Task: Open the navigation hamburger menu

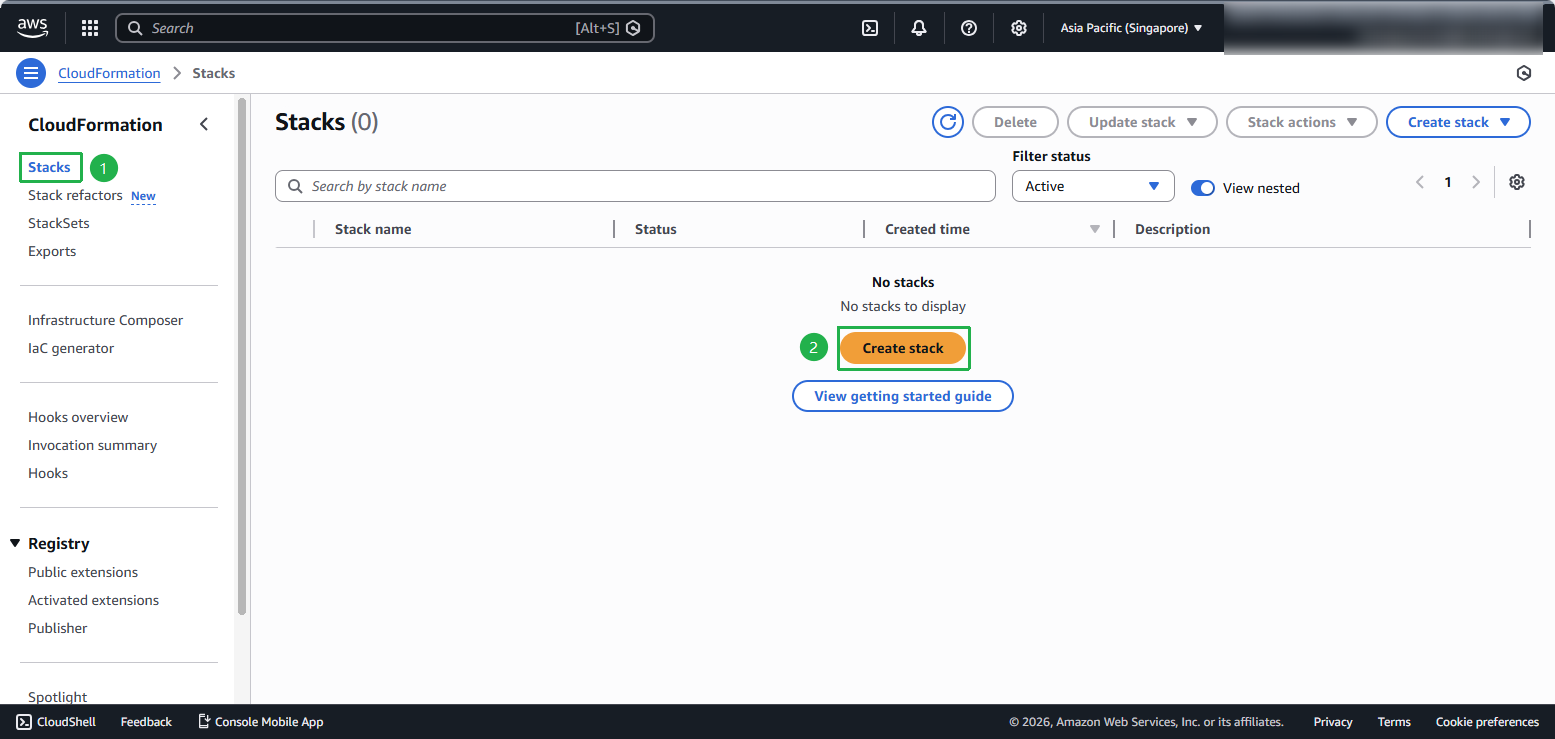Action: 31,72
